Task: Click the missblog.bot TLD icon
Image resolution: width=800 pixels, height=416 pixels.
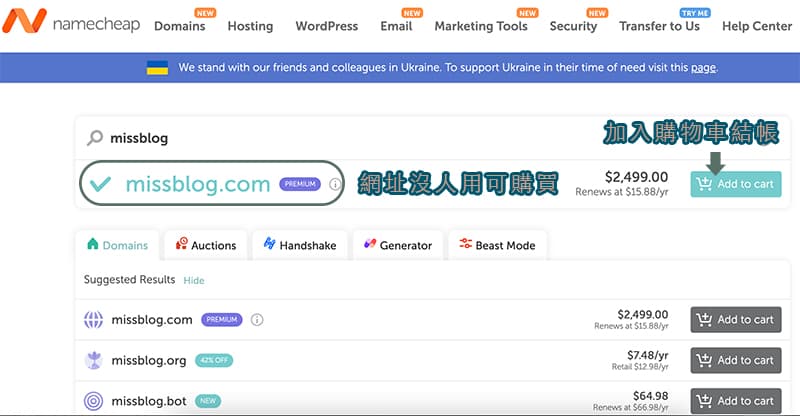Action: pos(93,401)
